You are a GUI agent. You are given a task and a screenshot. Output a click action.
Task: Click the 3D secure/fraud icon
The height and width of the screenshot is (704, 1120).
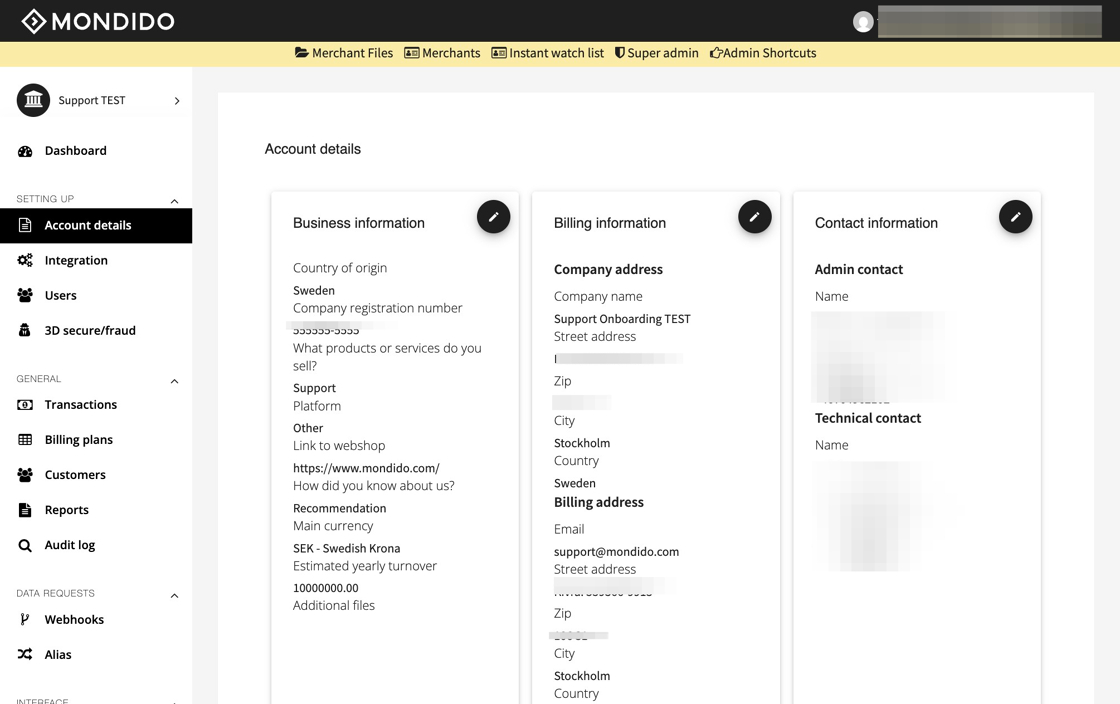24,330
